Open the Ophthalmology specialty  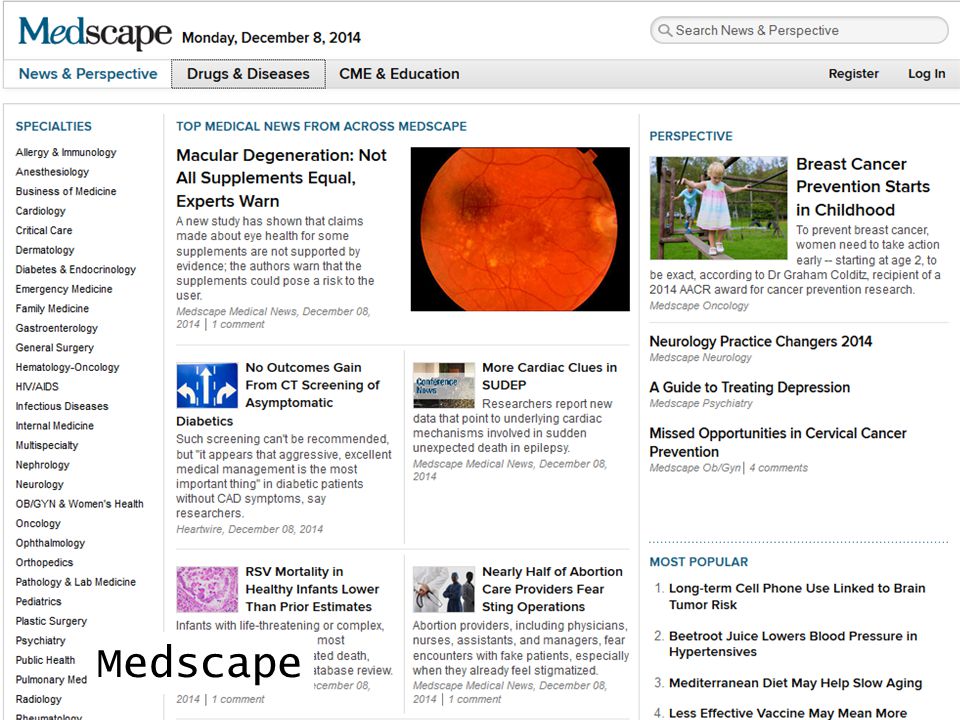click(50, 544)
